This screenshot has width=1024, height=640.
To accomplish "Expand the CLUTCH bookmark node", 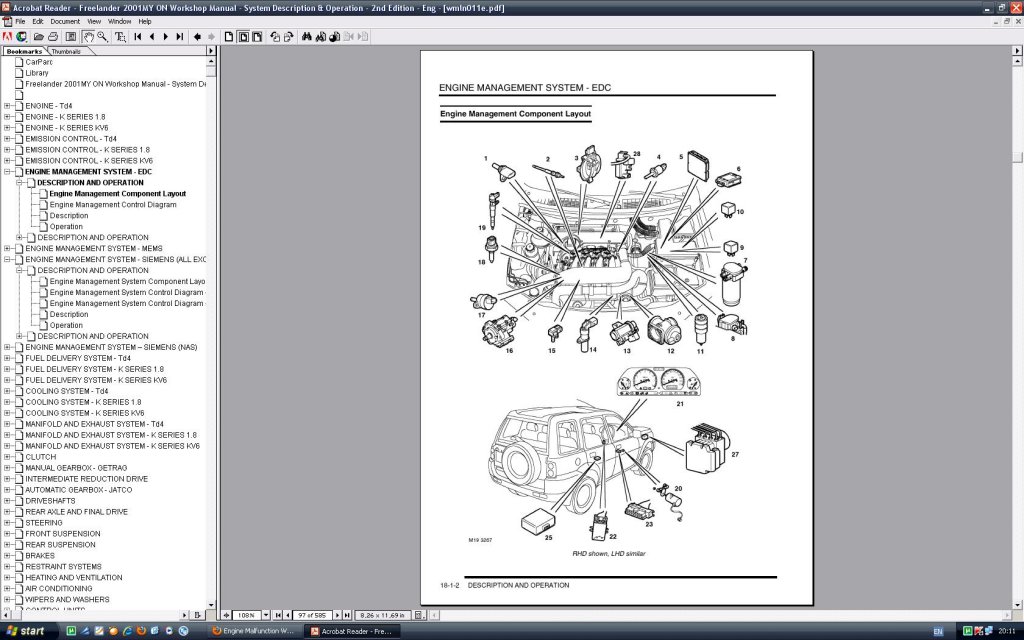I will (8, 457).
